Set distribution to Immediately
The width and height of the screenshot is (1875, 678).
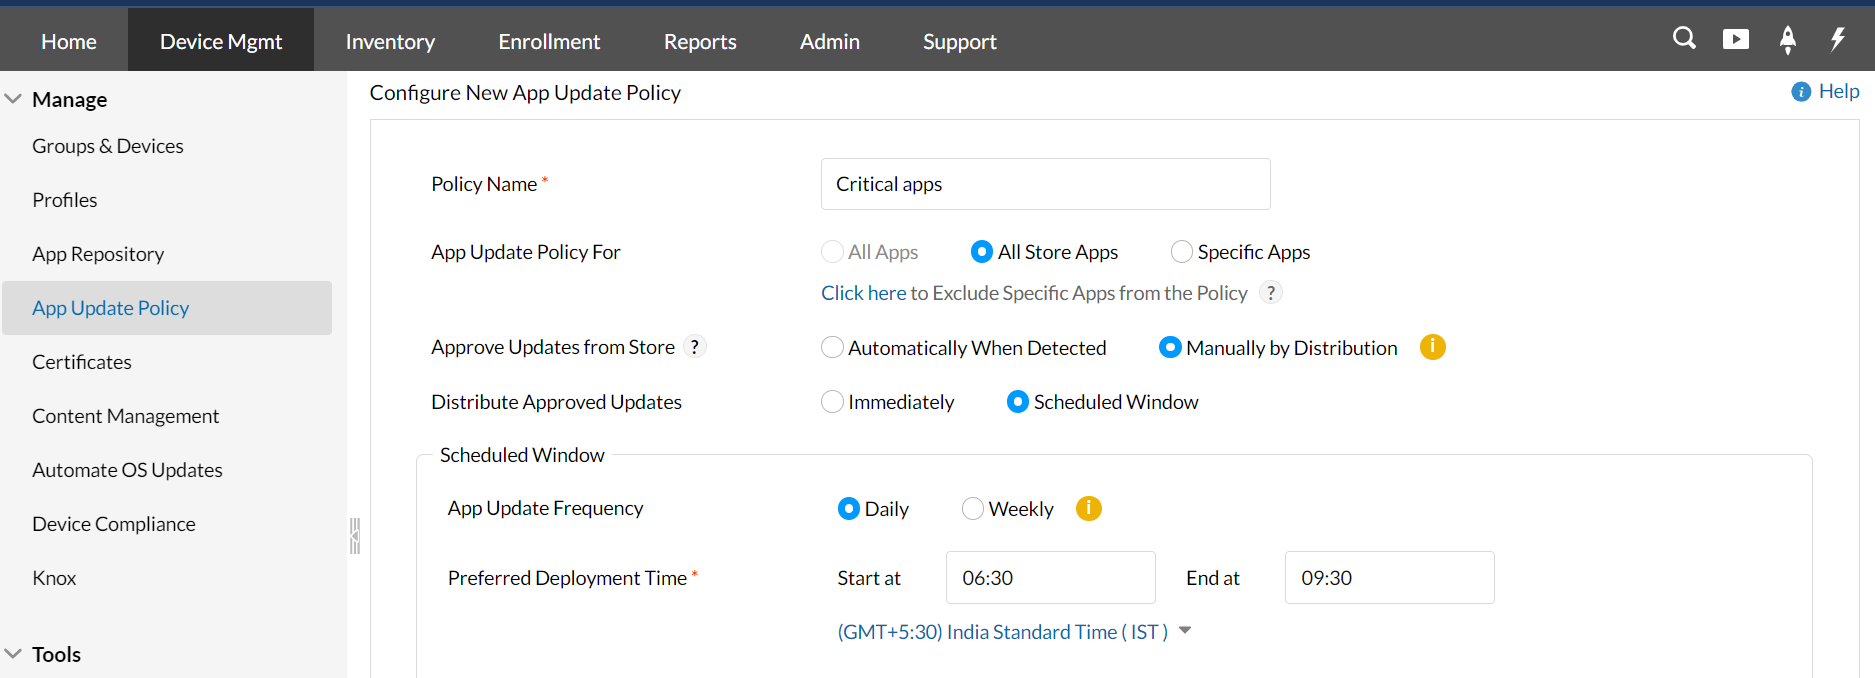tap(832, 402)
